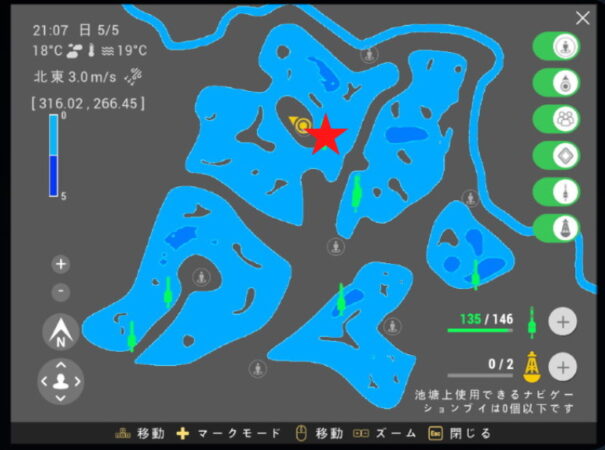Close the map with the X
Screen dimensions: 605x450
click(x=583, y=18)
